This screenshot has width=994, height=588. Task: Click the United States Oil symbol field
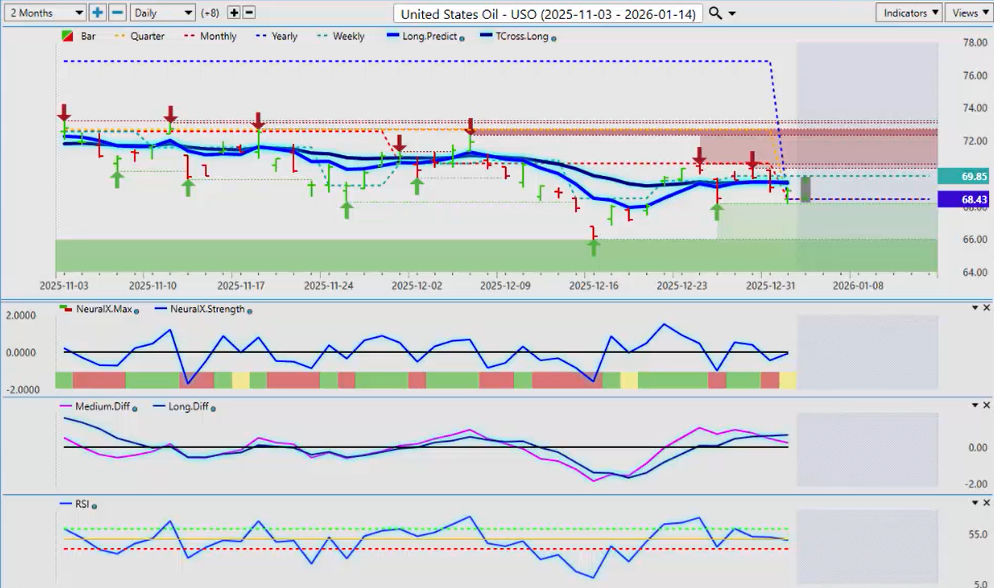[x=548, y=14]
